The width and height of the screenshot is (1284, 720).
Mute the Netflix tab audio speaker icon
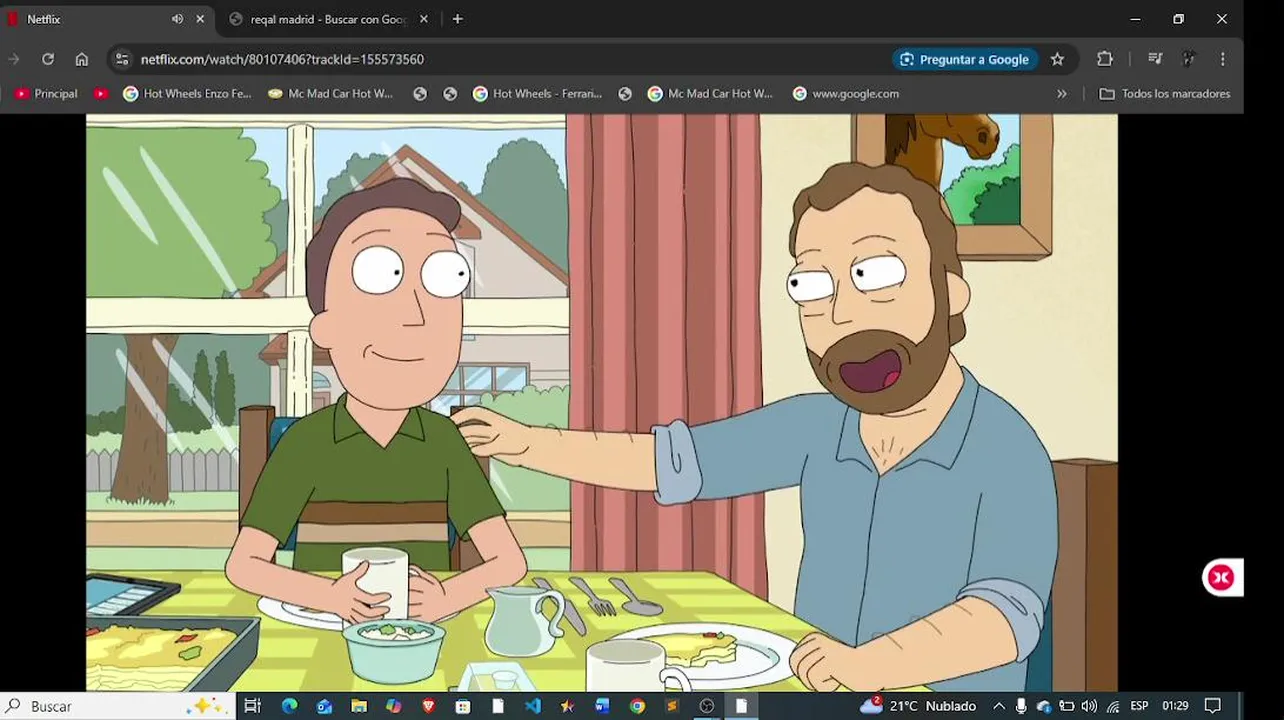click(177, 19)
